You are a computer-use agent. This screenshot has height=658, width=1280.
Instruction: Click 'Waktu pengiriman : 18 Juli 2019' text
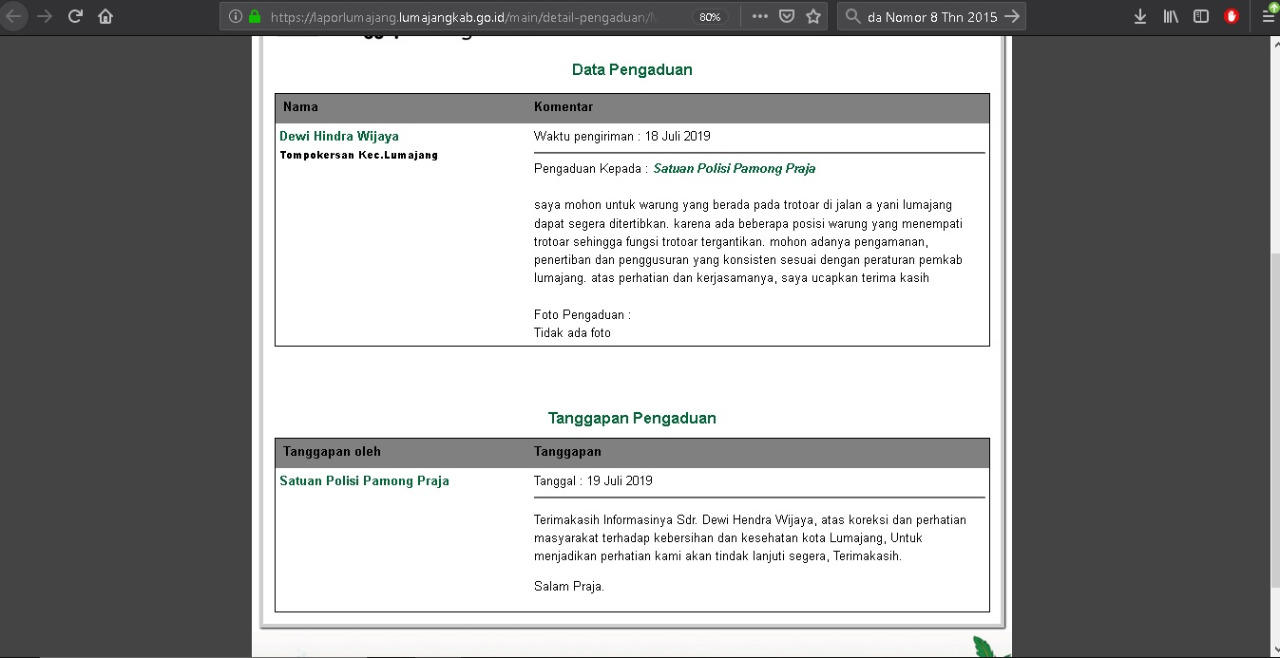(x=622, y=136)
